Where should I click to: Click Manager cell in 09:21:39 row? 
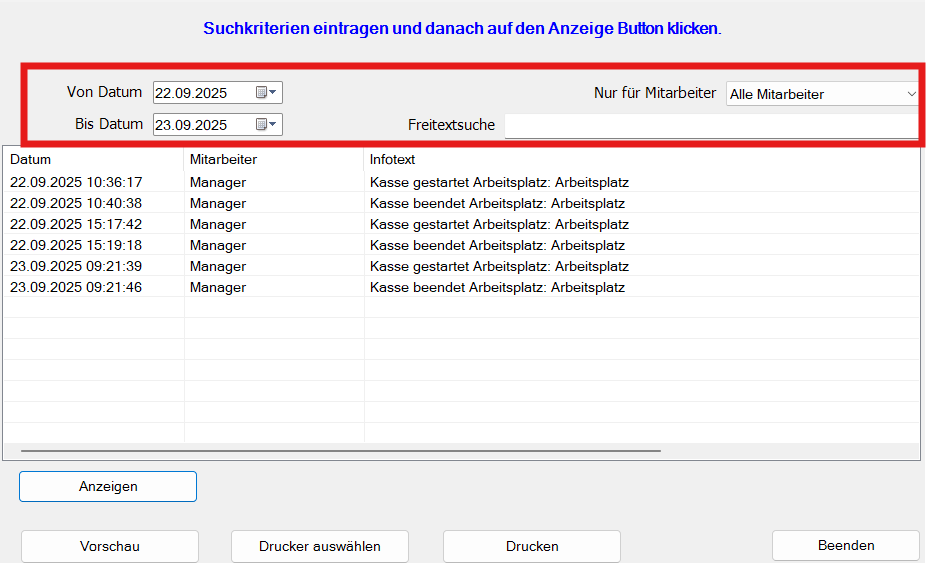pos(218,266)
